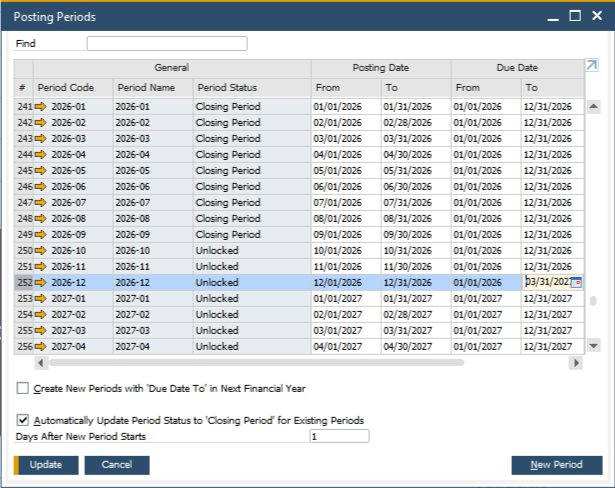The width and height of the screenshot is (615, 488).
Task: Click the vertical scrollbar thumb
Action: [x=593, y=301]
